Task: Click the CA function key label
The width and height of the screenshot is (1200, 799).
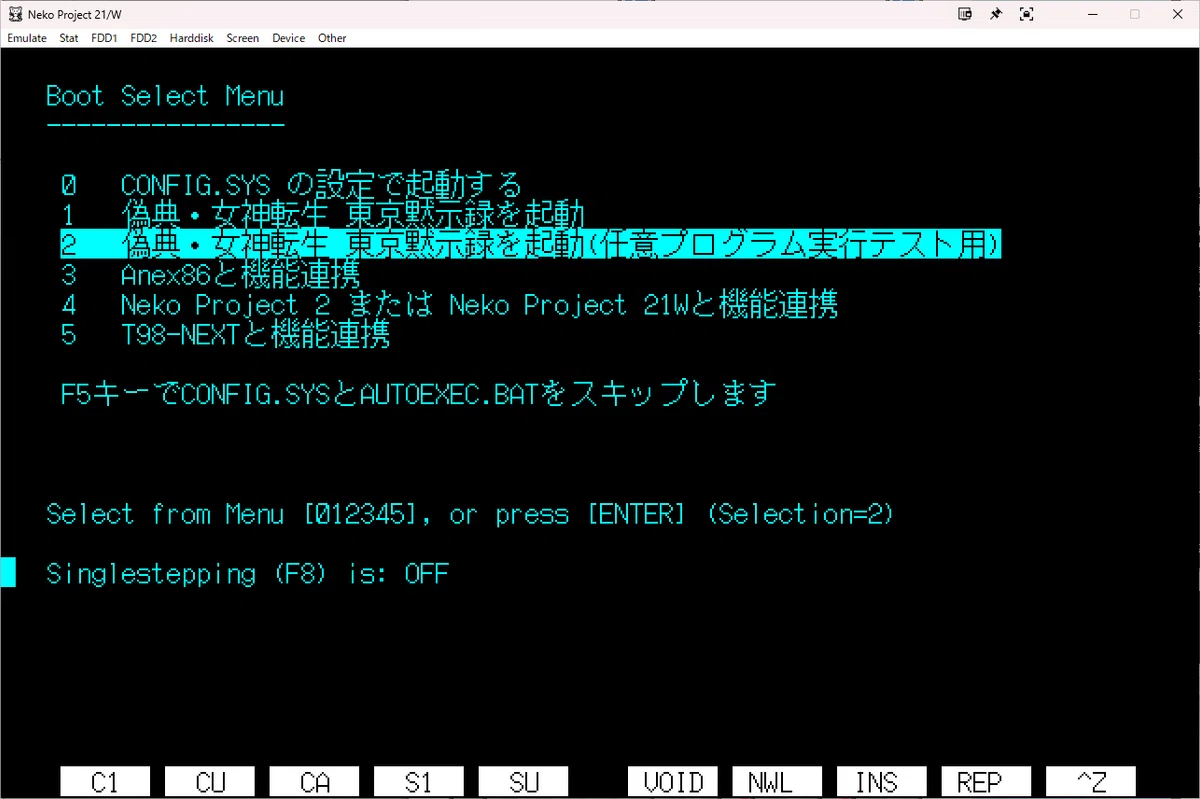Action: point(315,782)
